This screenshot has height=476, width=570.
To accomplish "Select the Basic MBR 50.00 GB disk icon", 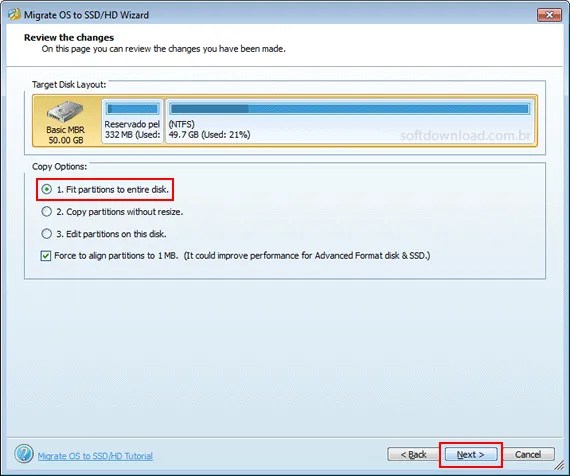I will click(66, 121).
